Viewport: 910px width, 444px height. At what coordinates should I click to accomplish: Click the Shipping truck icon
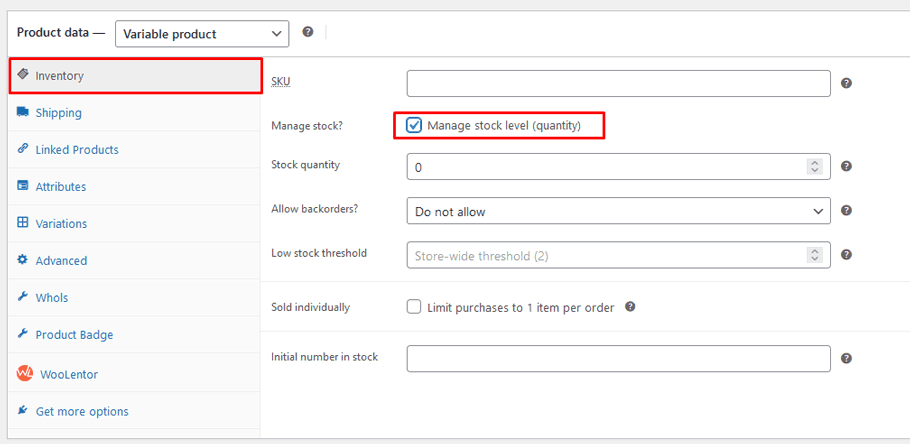click(x=23, y=112)
